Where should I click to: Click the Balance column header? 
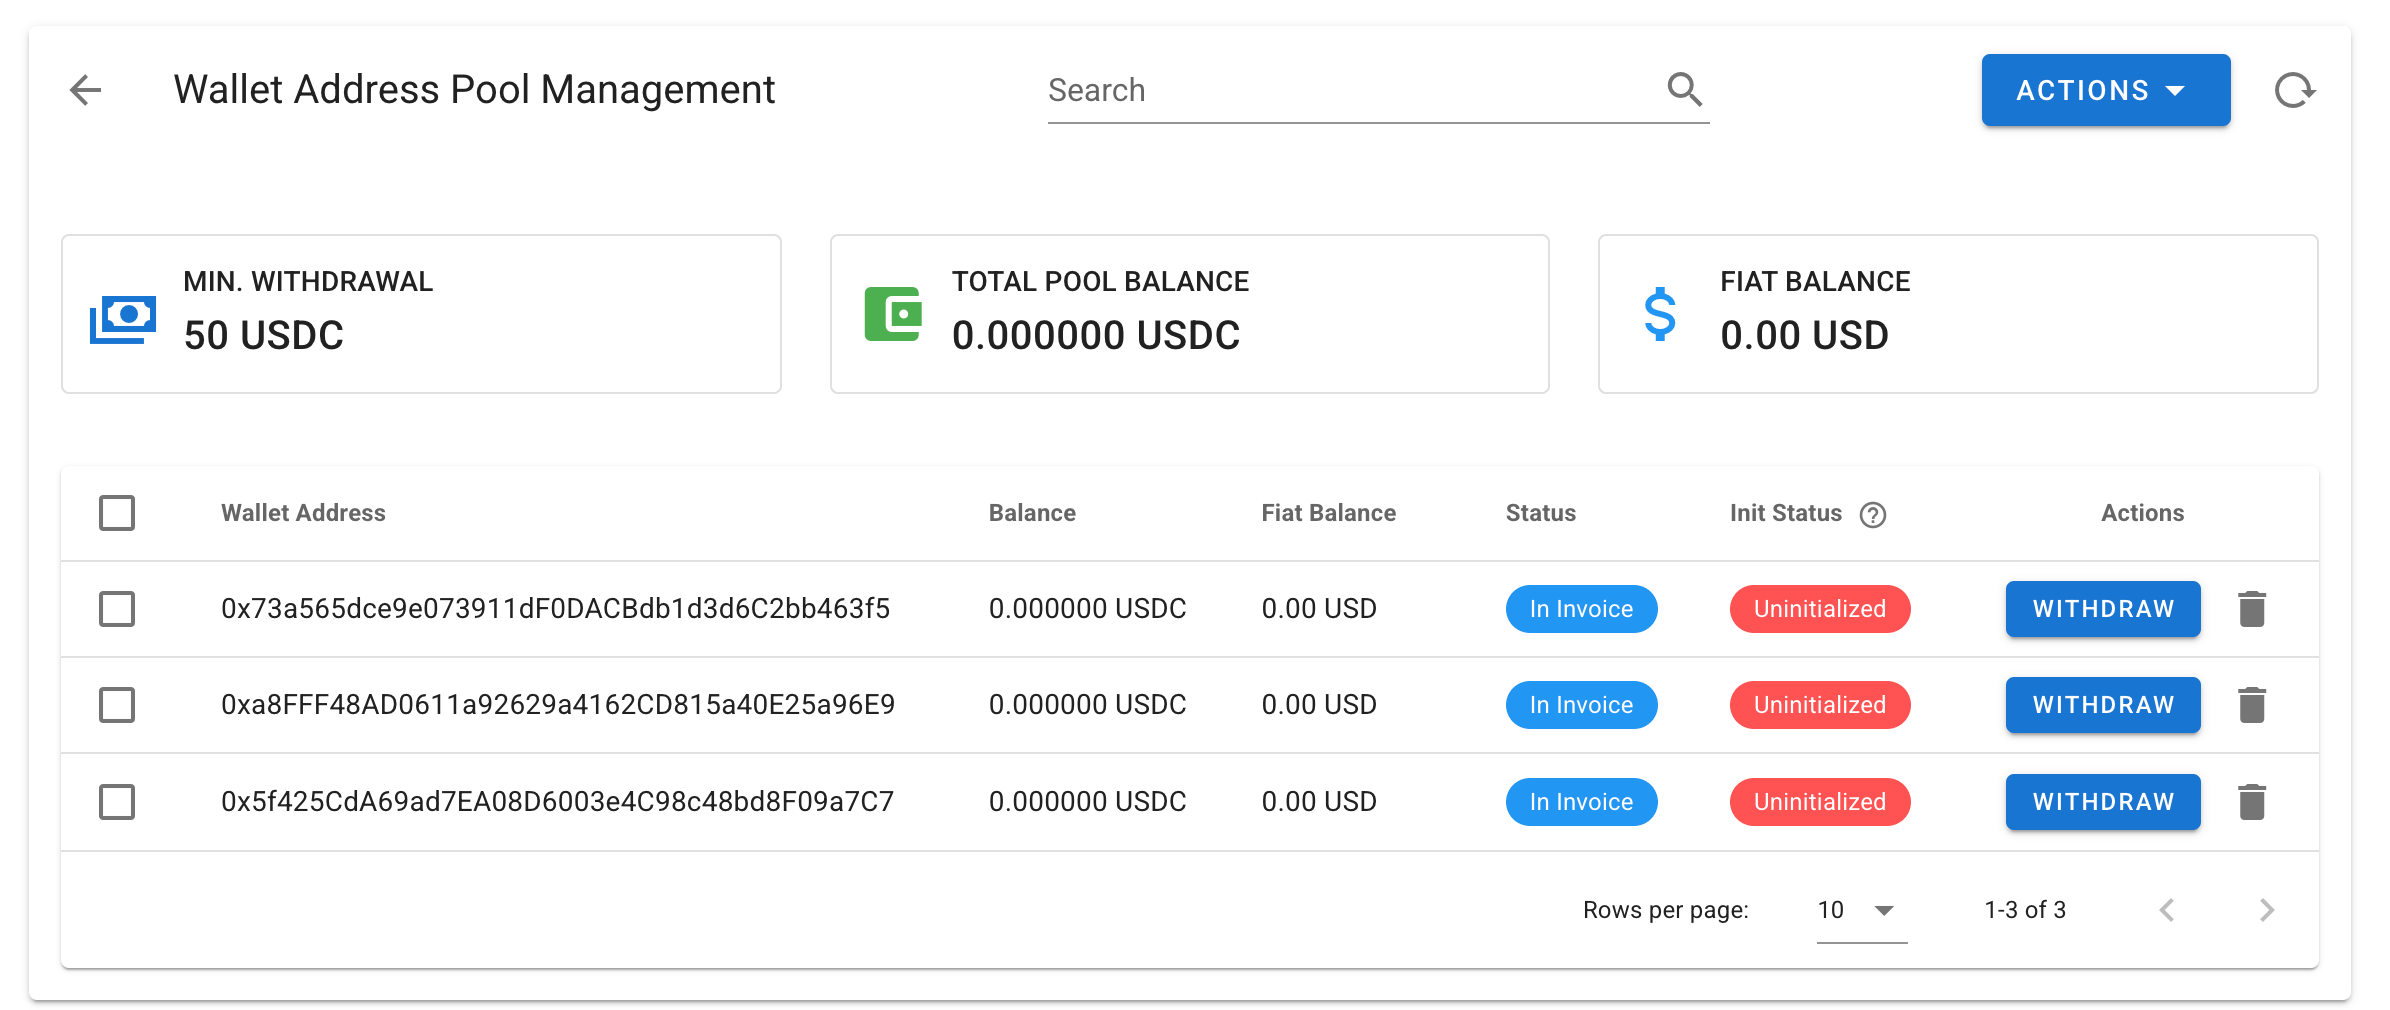pyautogui.click(x=1031, y=513)
